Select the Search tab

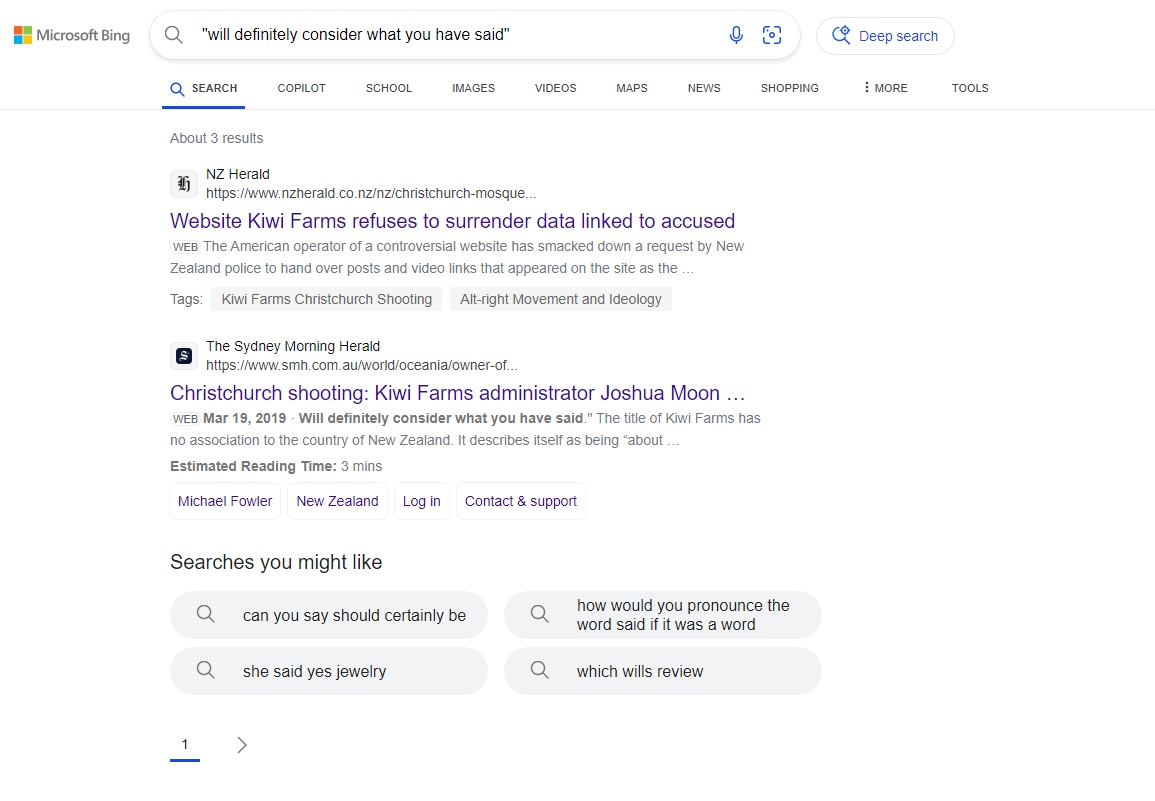tap(203, 88)
